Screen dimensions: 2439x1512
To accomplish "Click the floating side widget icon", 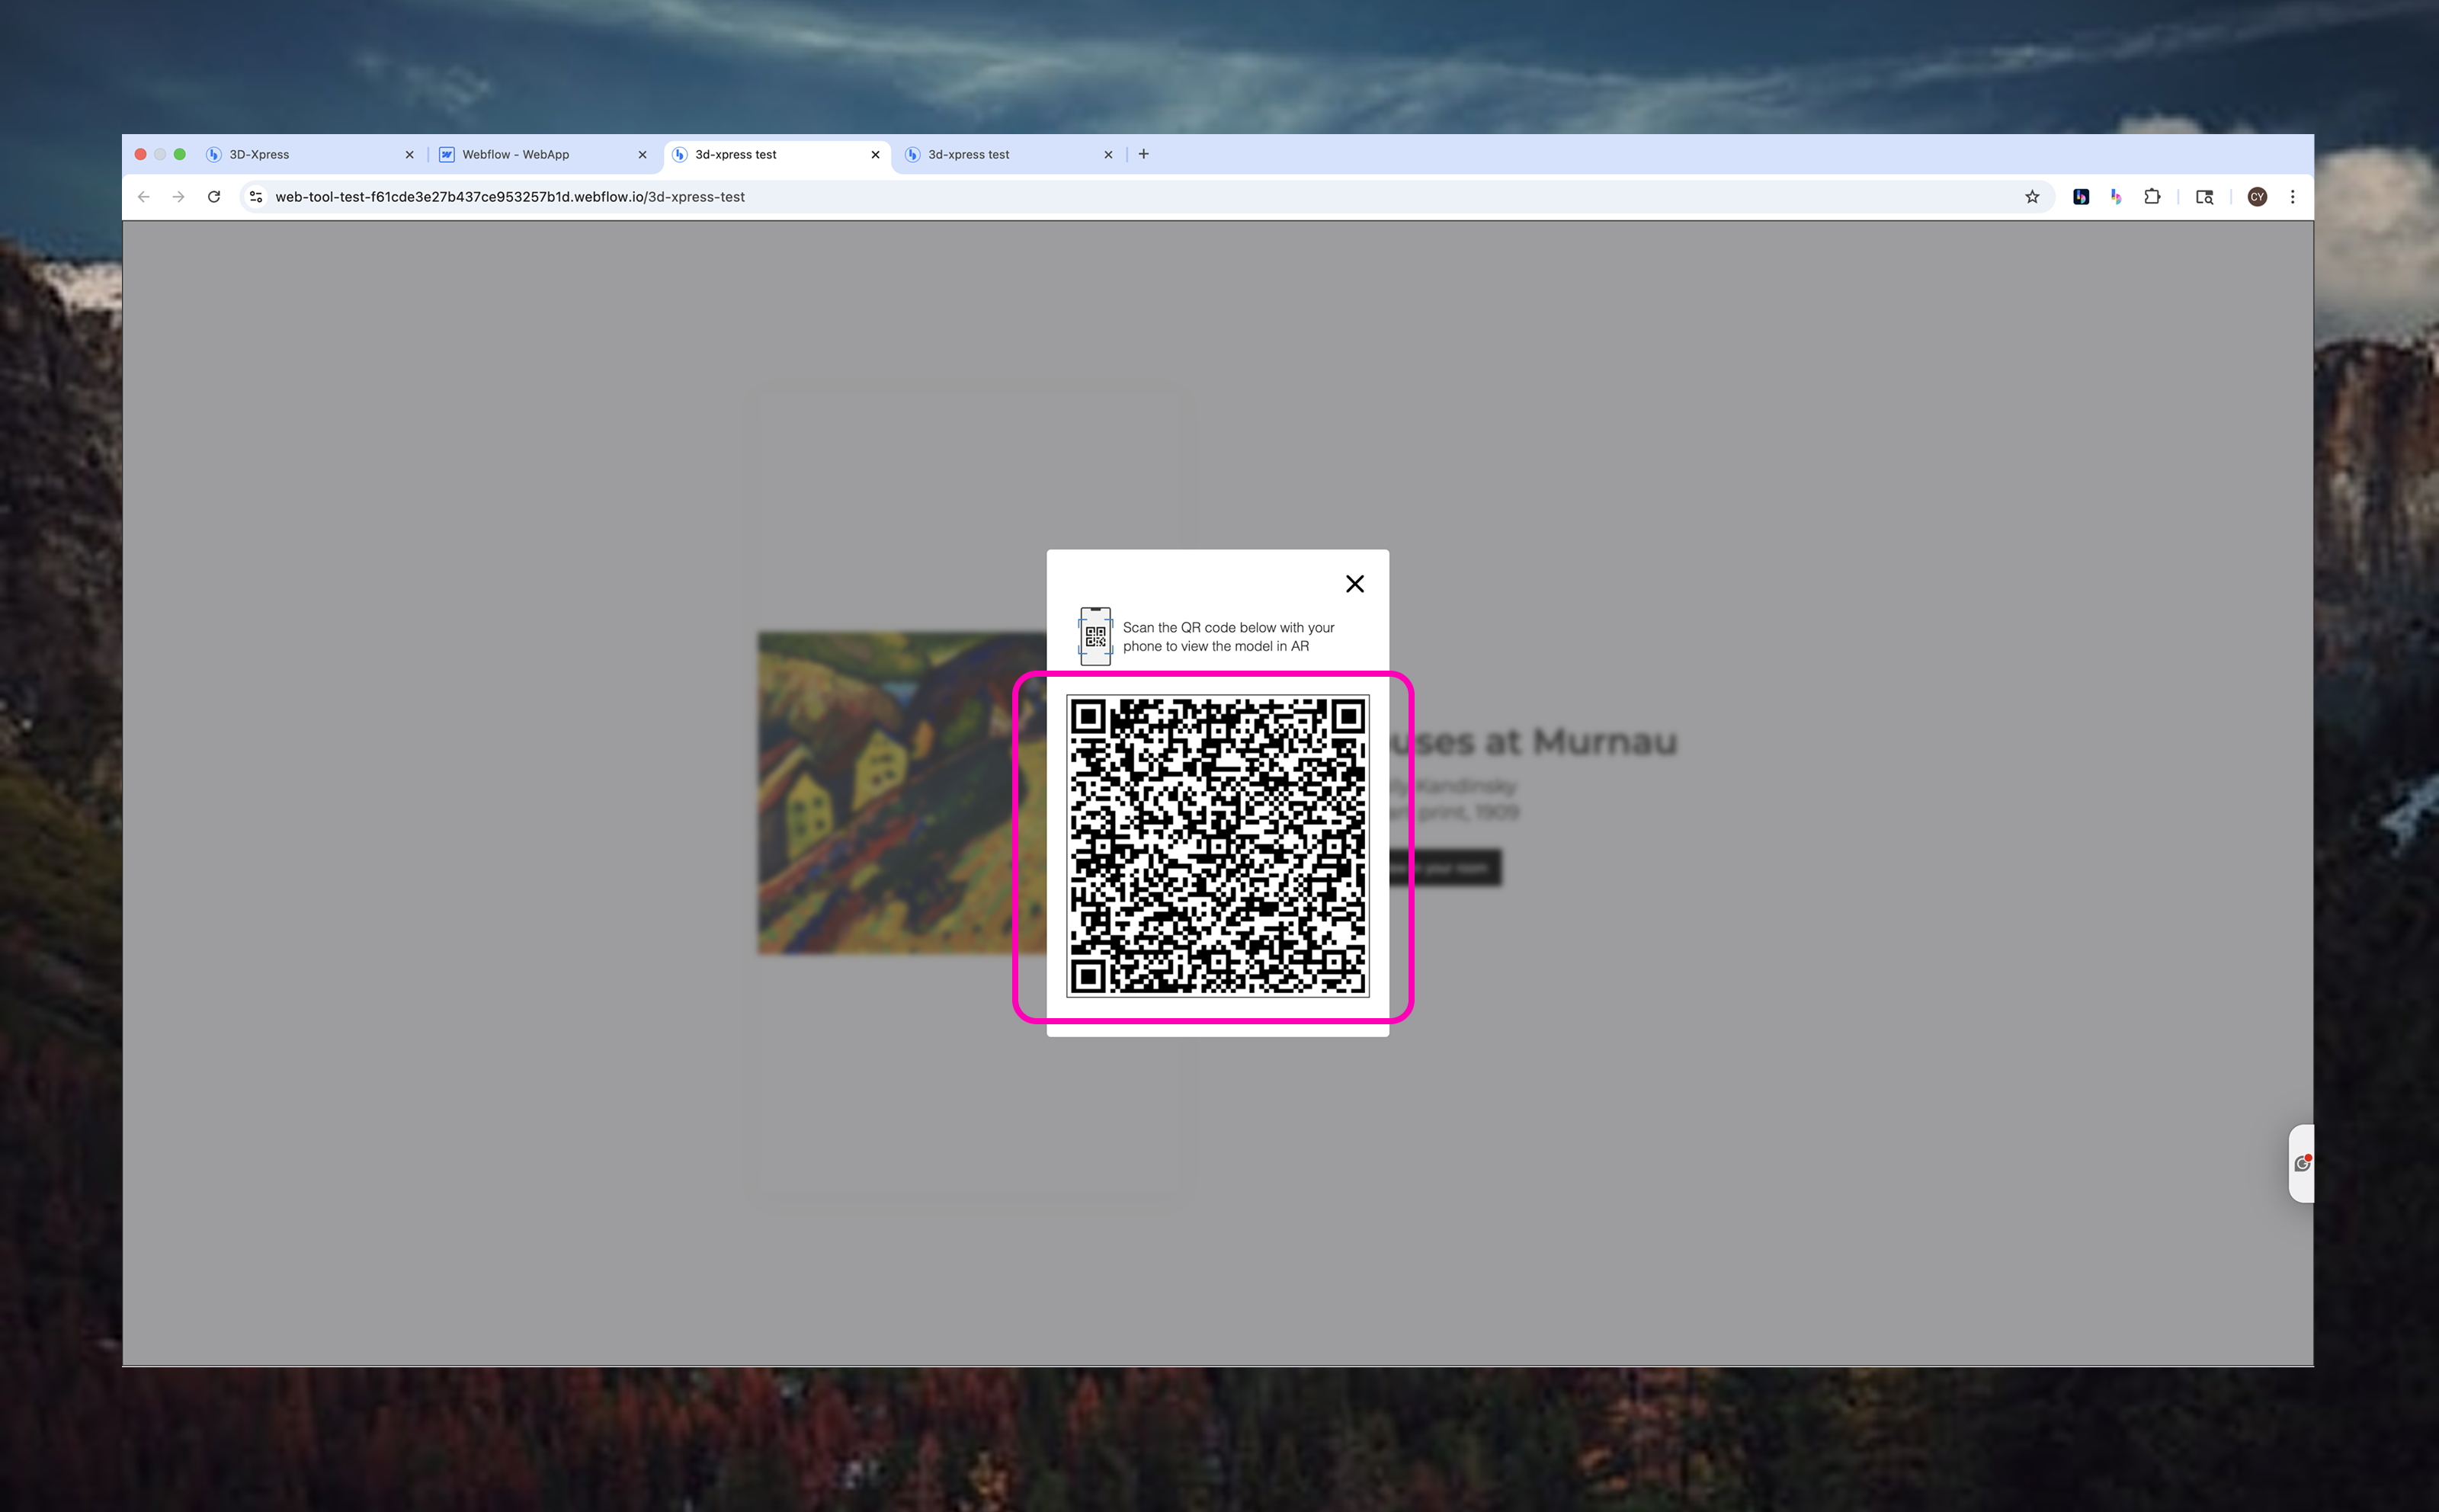I will (2301, 1163).
